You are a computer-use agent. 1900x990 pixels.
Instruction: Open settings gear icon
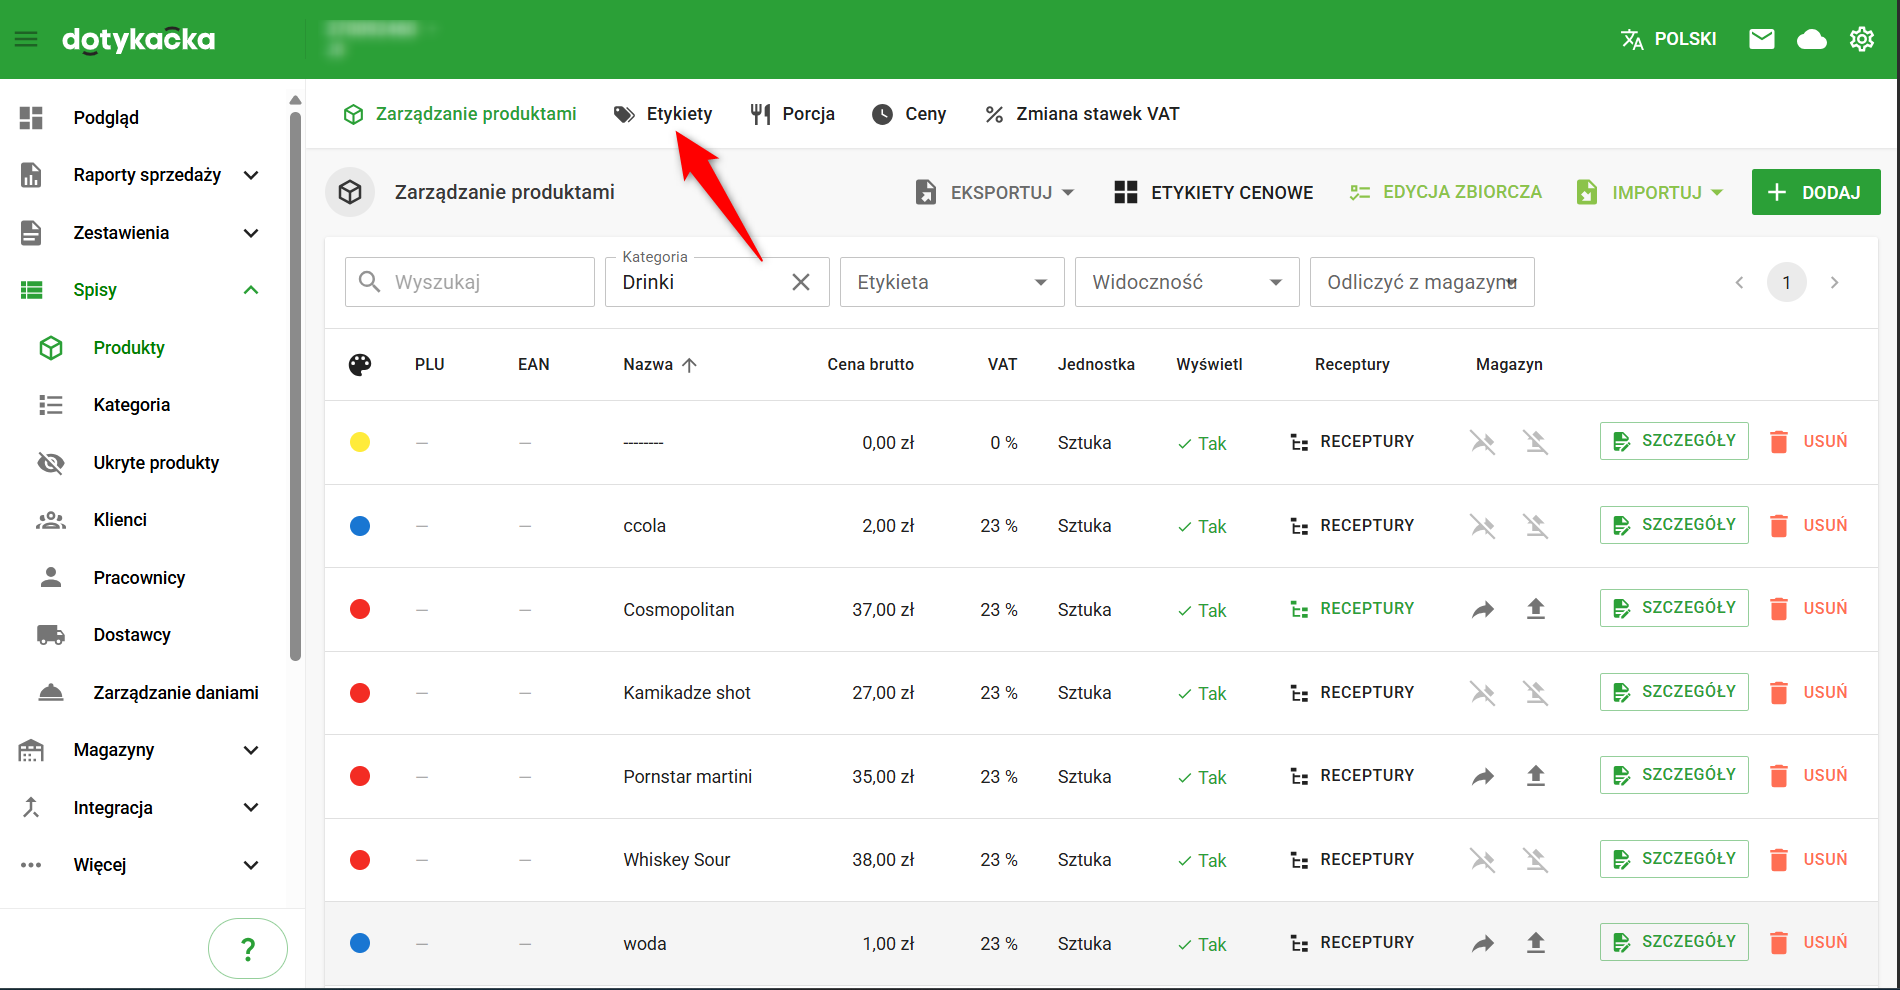click(x=1861, y=39)
